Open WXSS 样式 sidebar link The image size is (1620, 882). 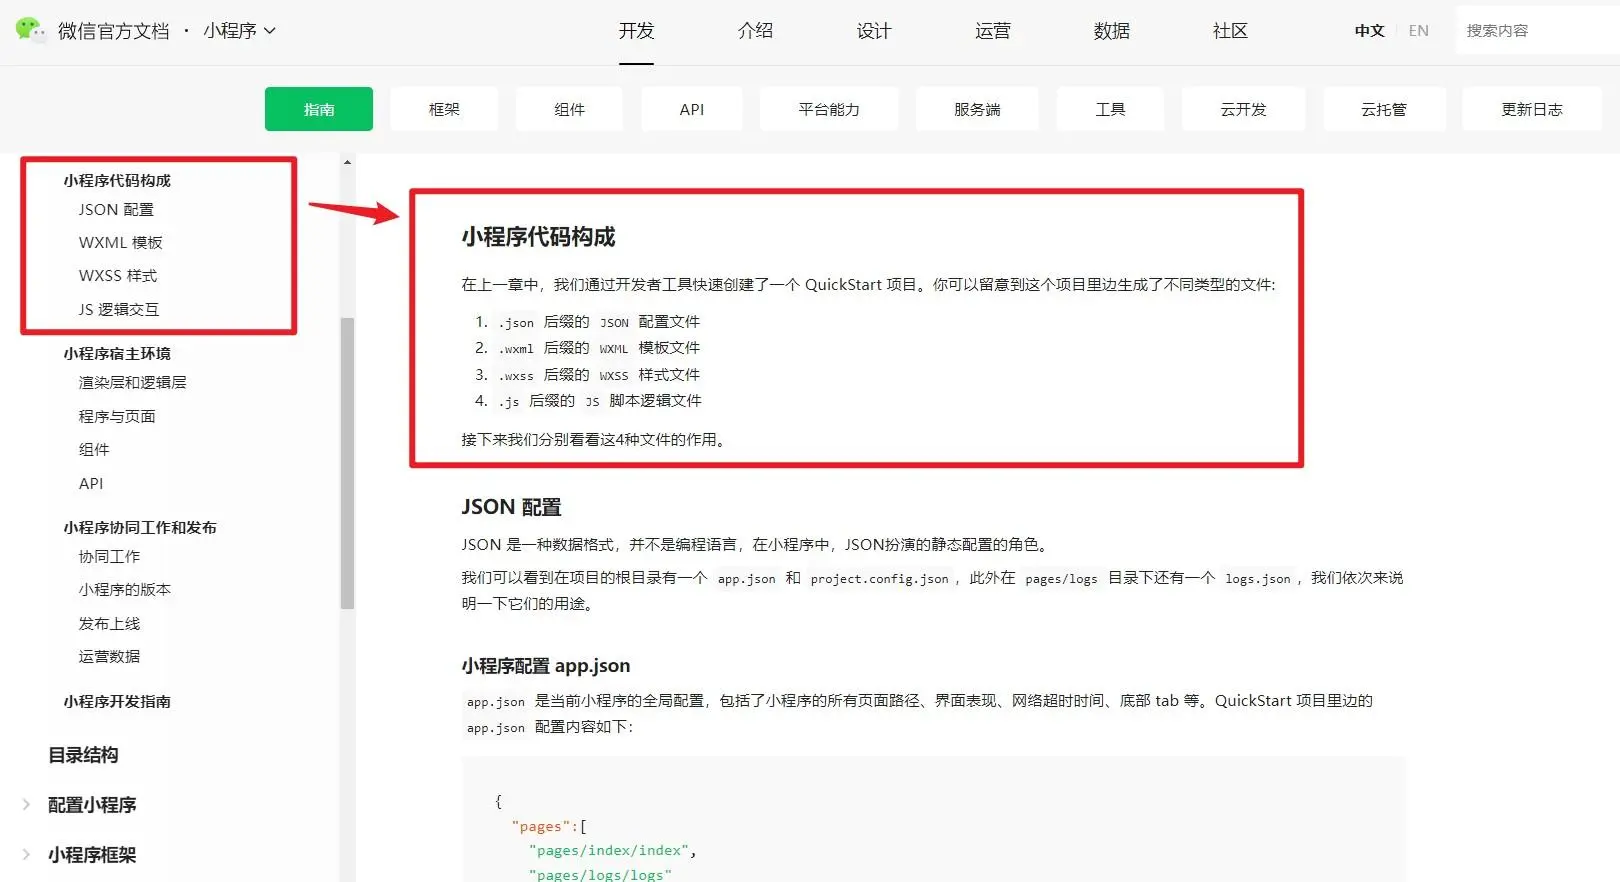118,275
